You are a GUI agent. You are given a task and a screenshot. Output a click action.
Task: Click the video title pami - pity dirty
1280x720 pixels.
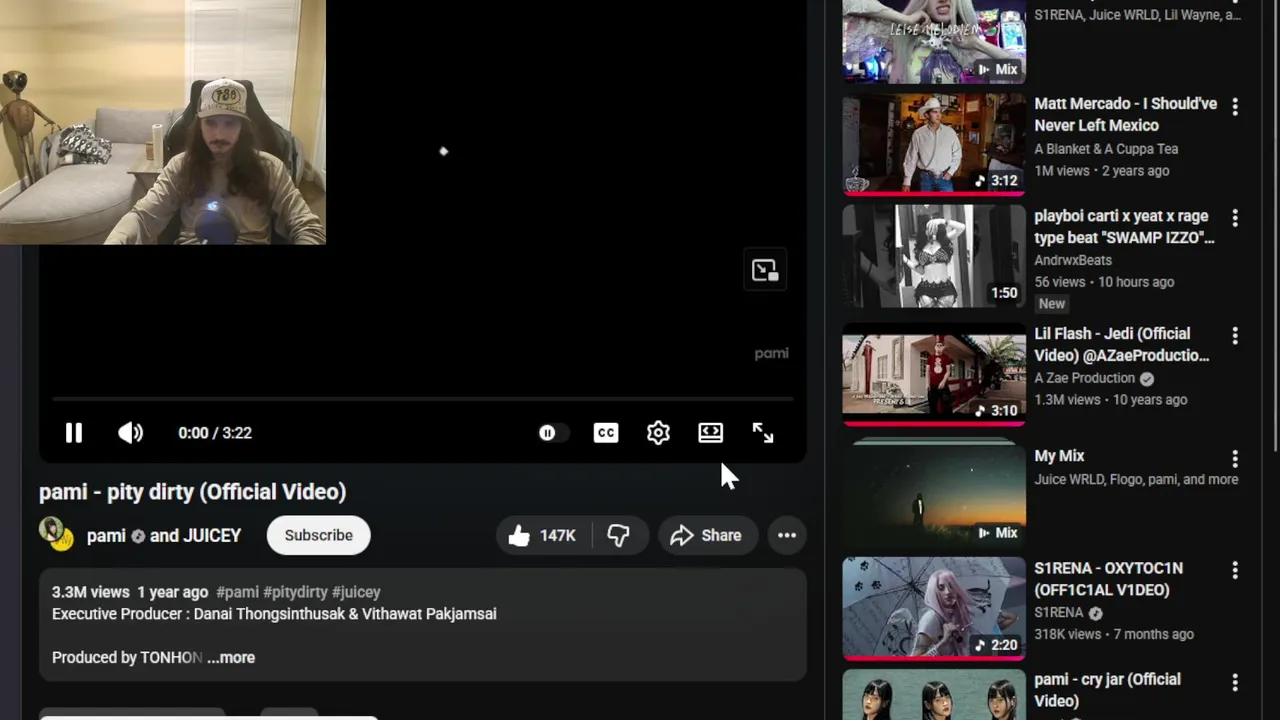coord(192,491)
